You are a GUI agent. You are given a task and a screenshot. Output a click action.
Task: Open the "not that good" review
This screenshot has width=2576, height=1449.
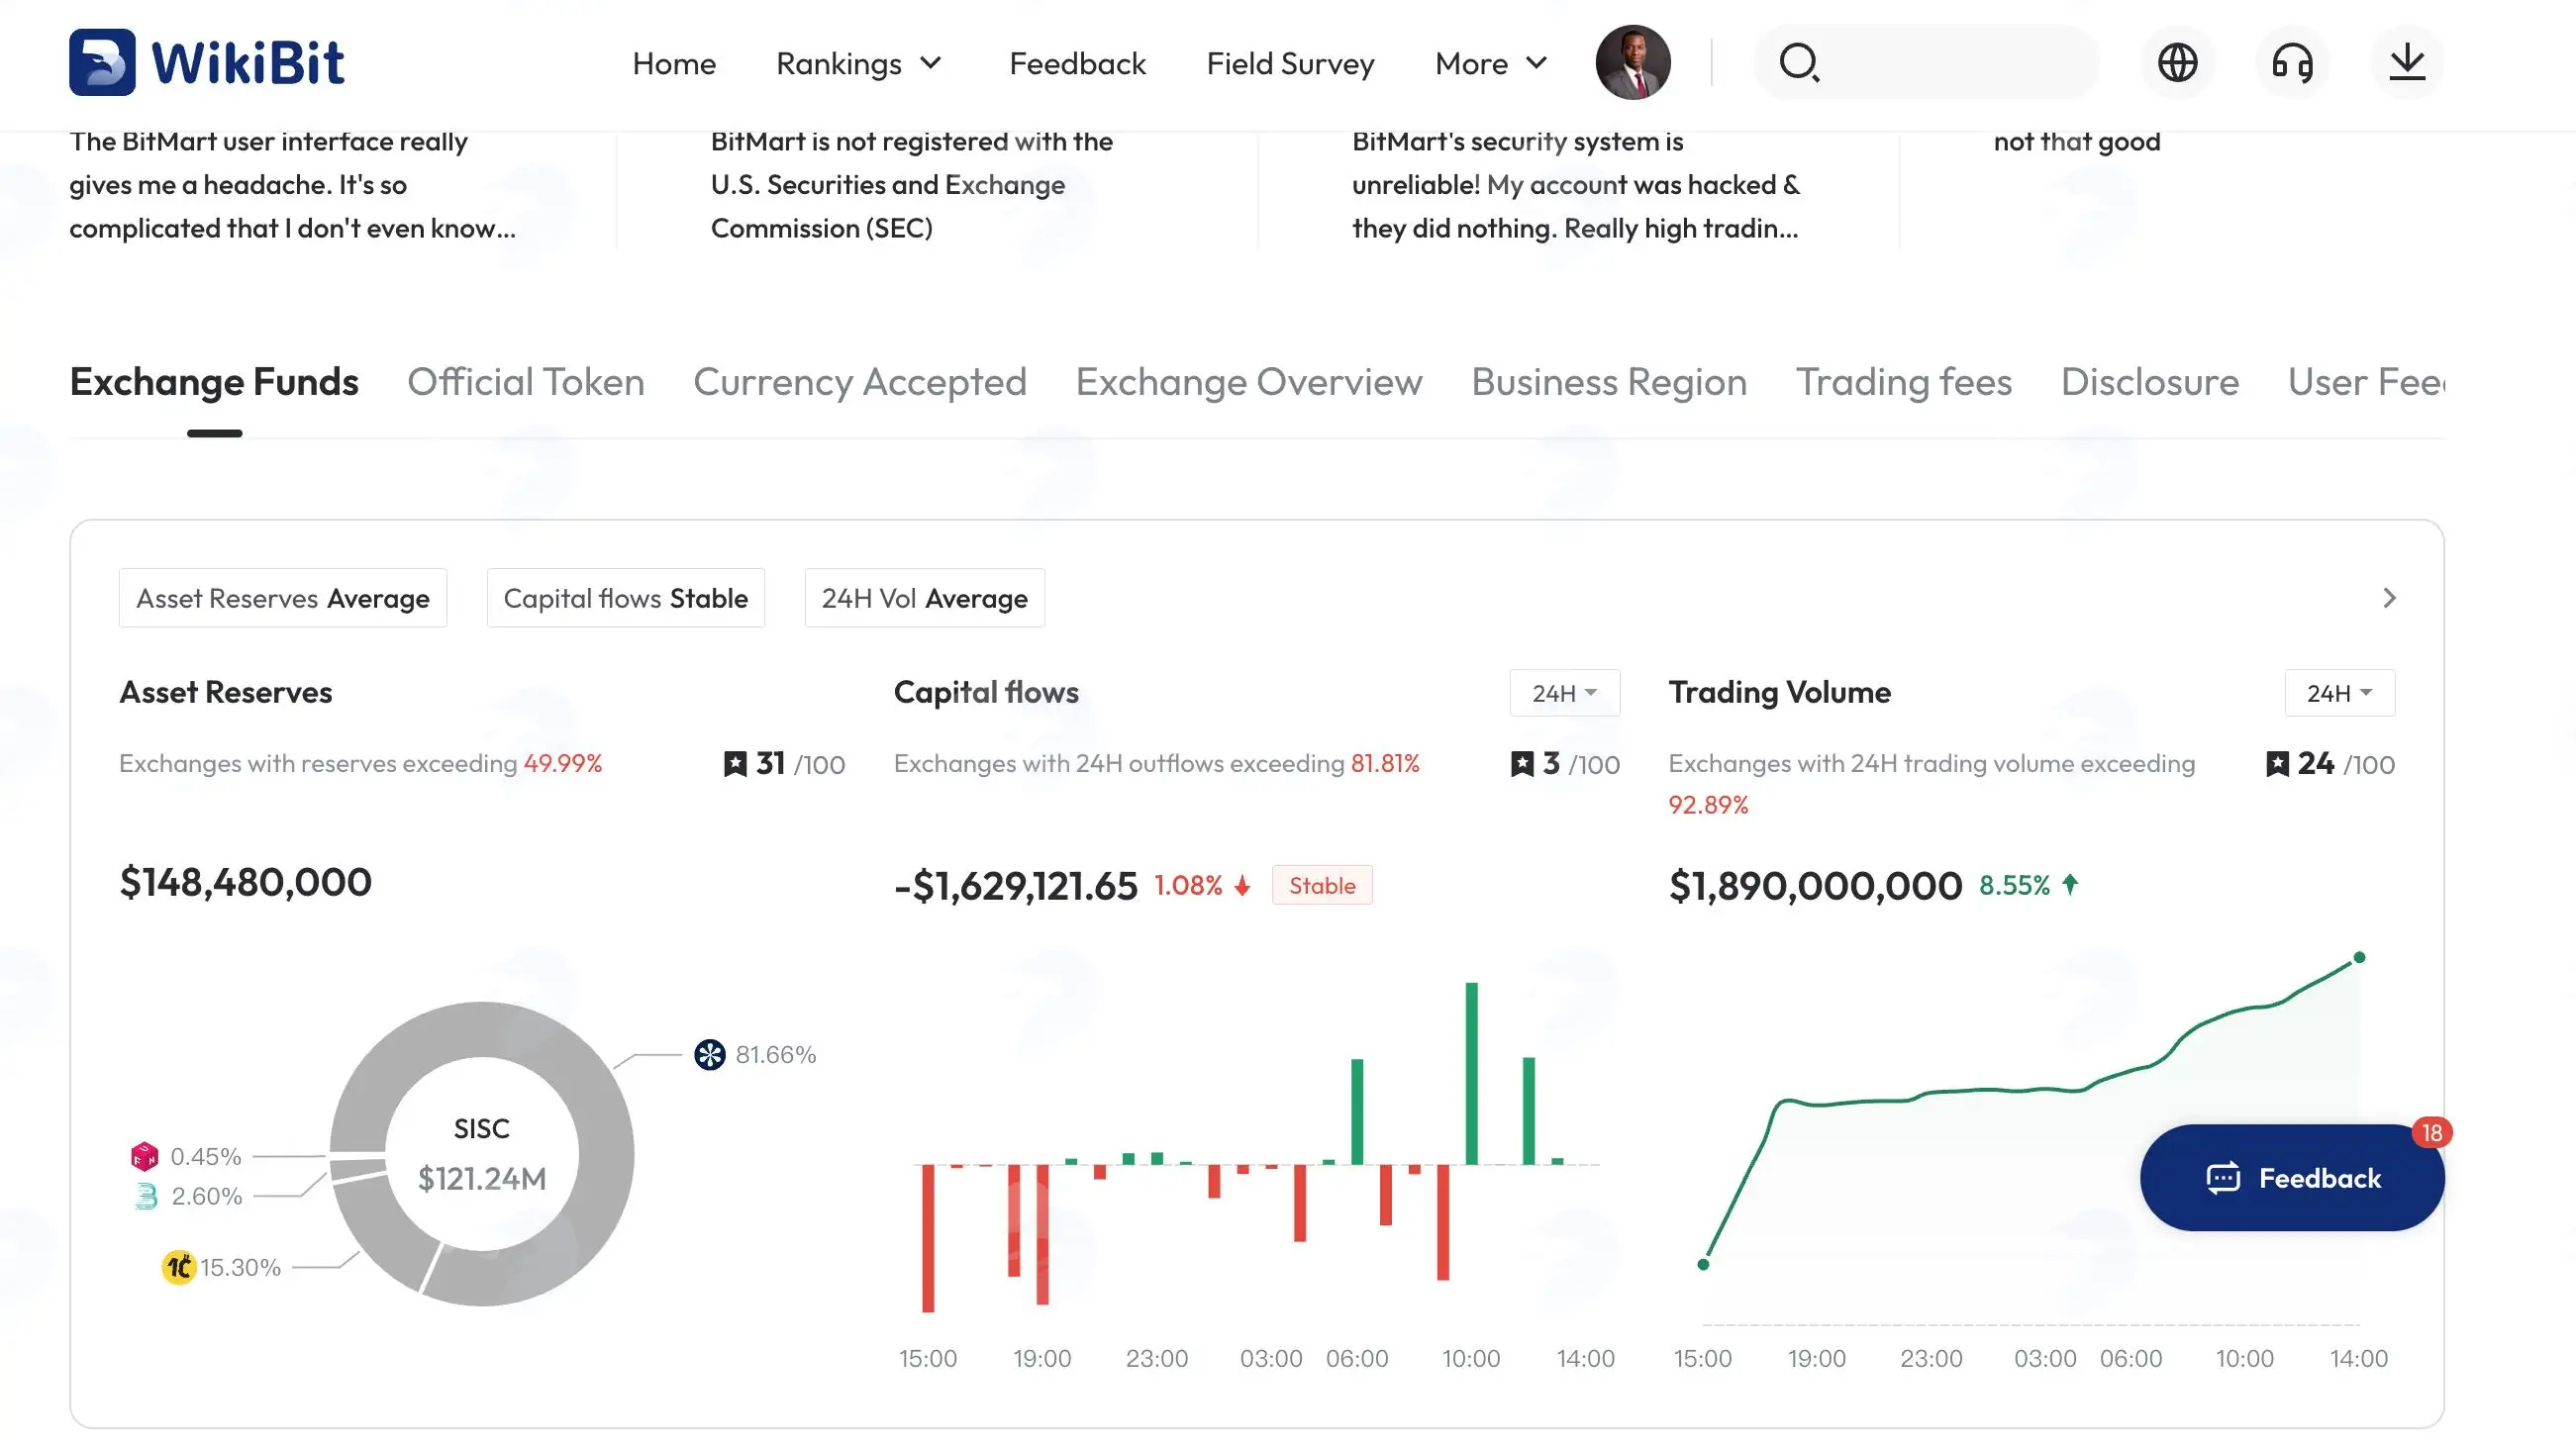[2077, 142]
